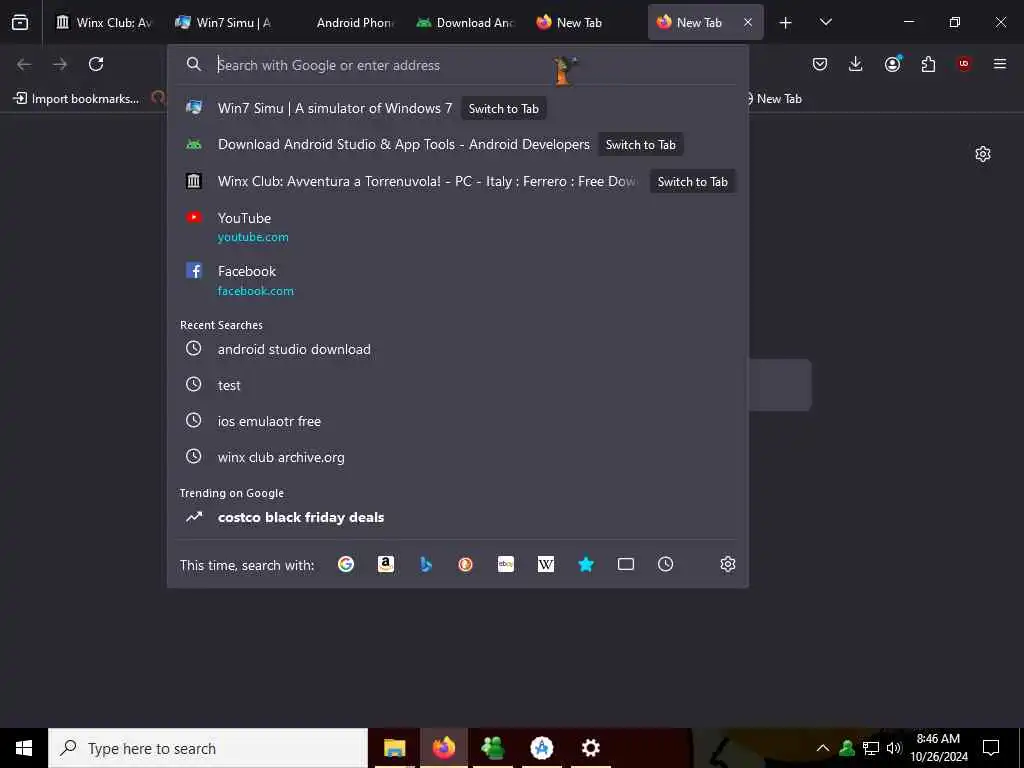Switch to Tab for Win7 Simu suggestion

[504, 108]
